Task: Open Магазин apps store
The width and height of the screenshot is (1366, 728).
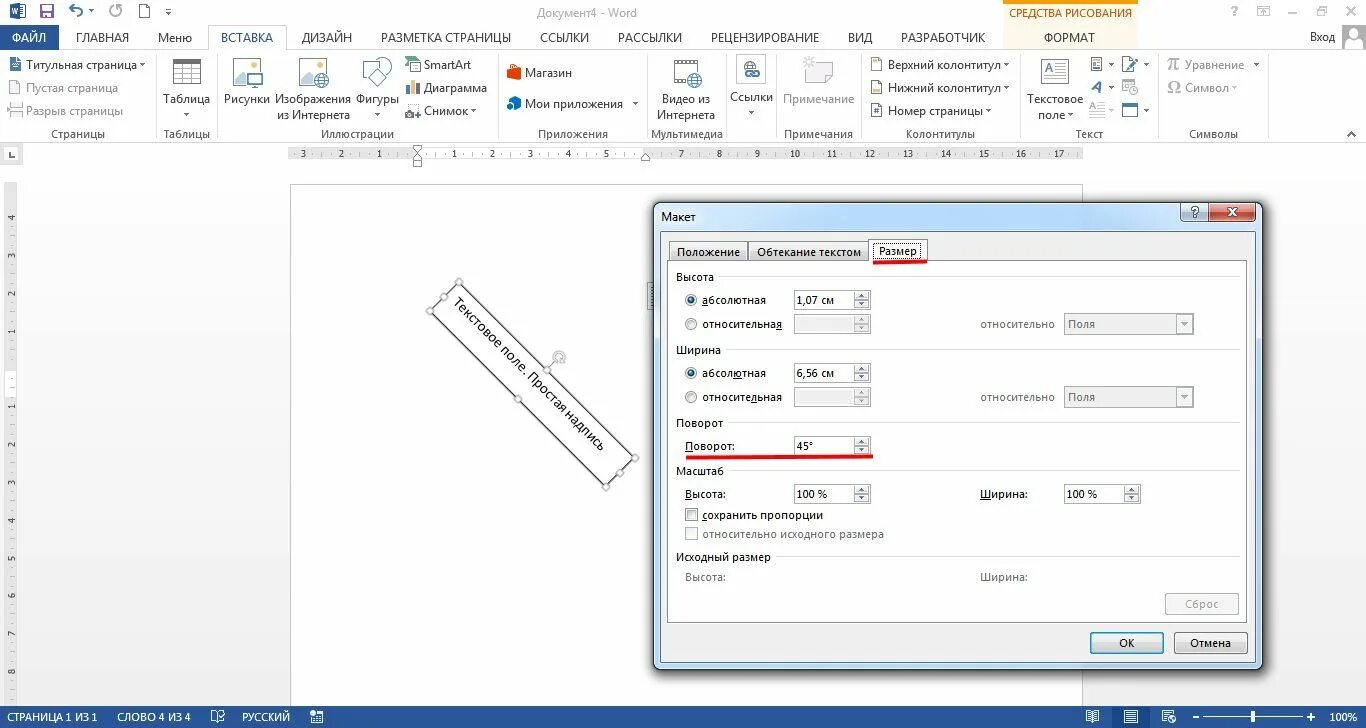Action: coord(540,72)
